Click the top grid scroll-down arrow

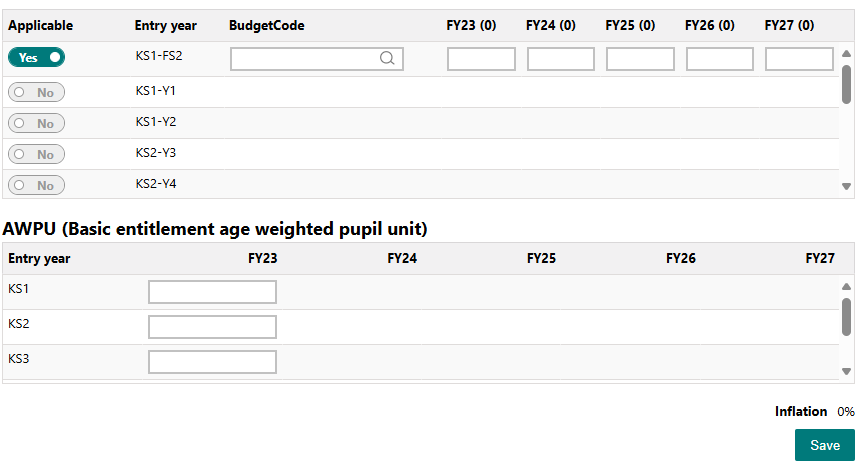(846, 187)
